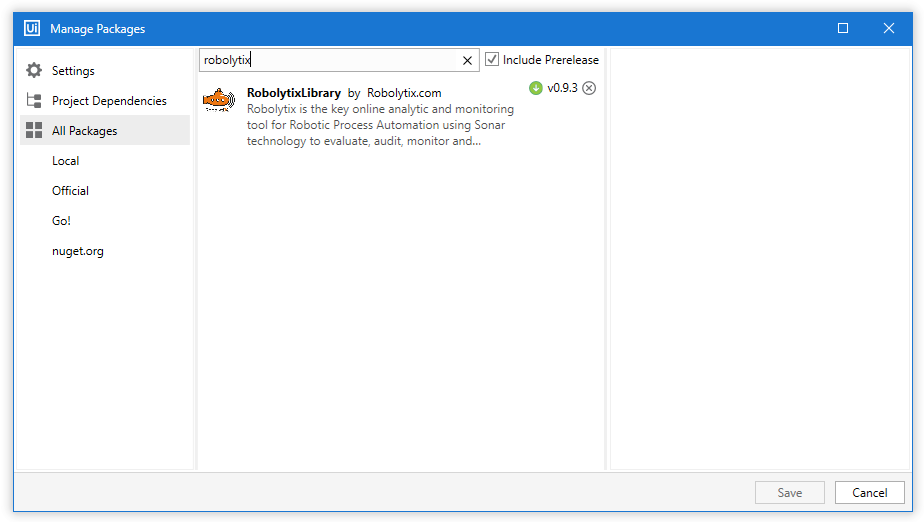This screenshot has height=522, width=924.
Task: Select the Go! package source
Action: click(61, 221)
